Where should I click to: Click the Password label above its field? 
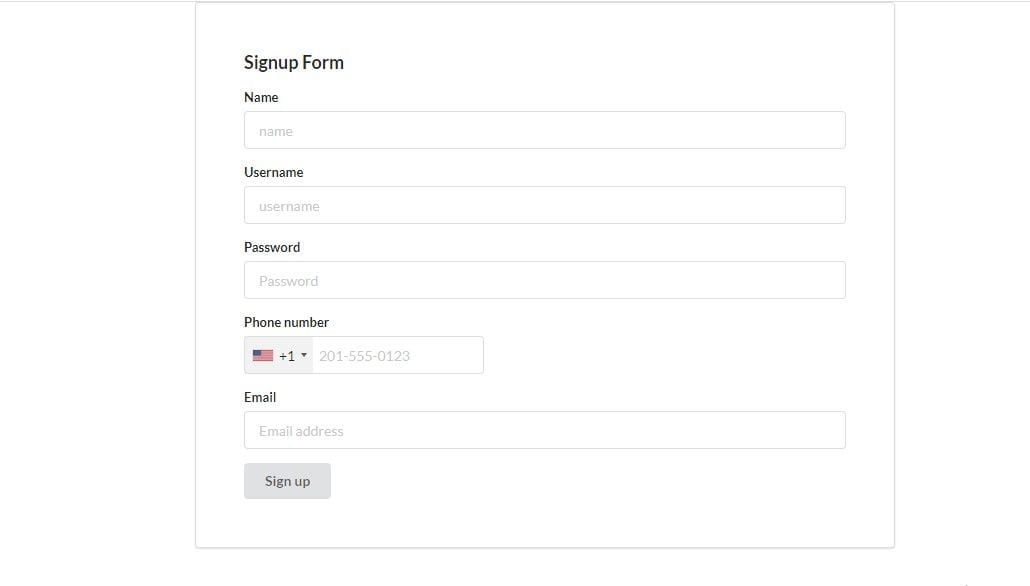click(x=271, y=247)
